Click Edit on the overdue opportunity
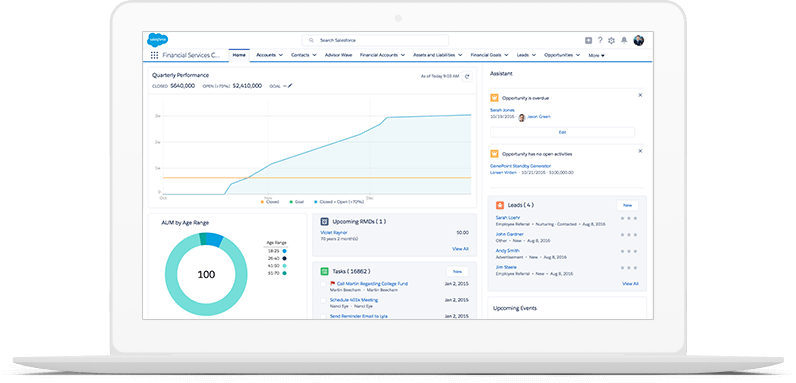The width and height of the screenshot is (796, 383). tap(562, 132)
